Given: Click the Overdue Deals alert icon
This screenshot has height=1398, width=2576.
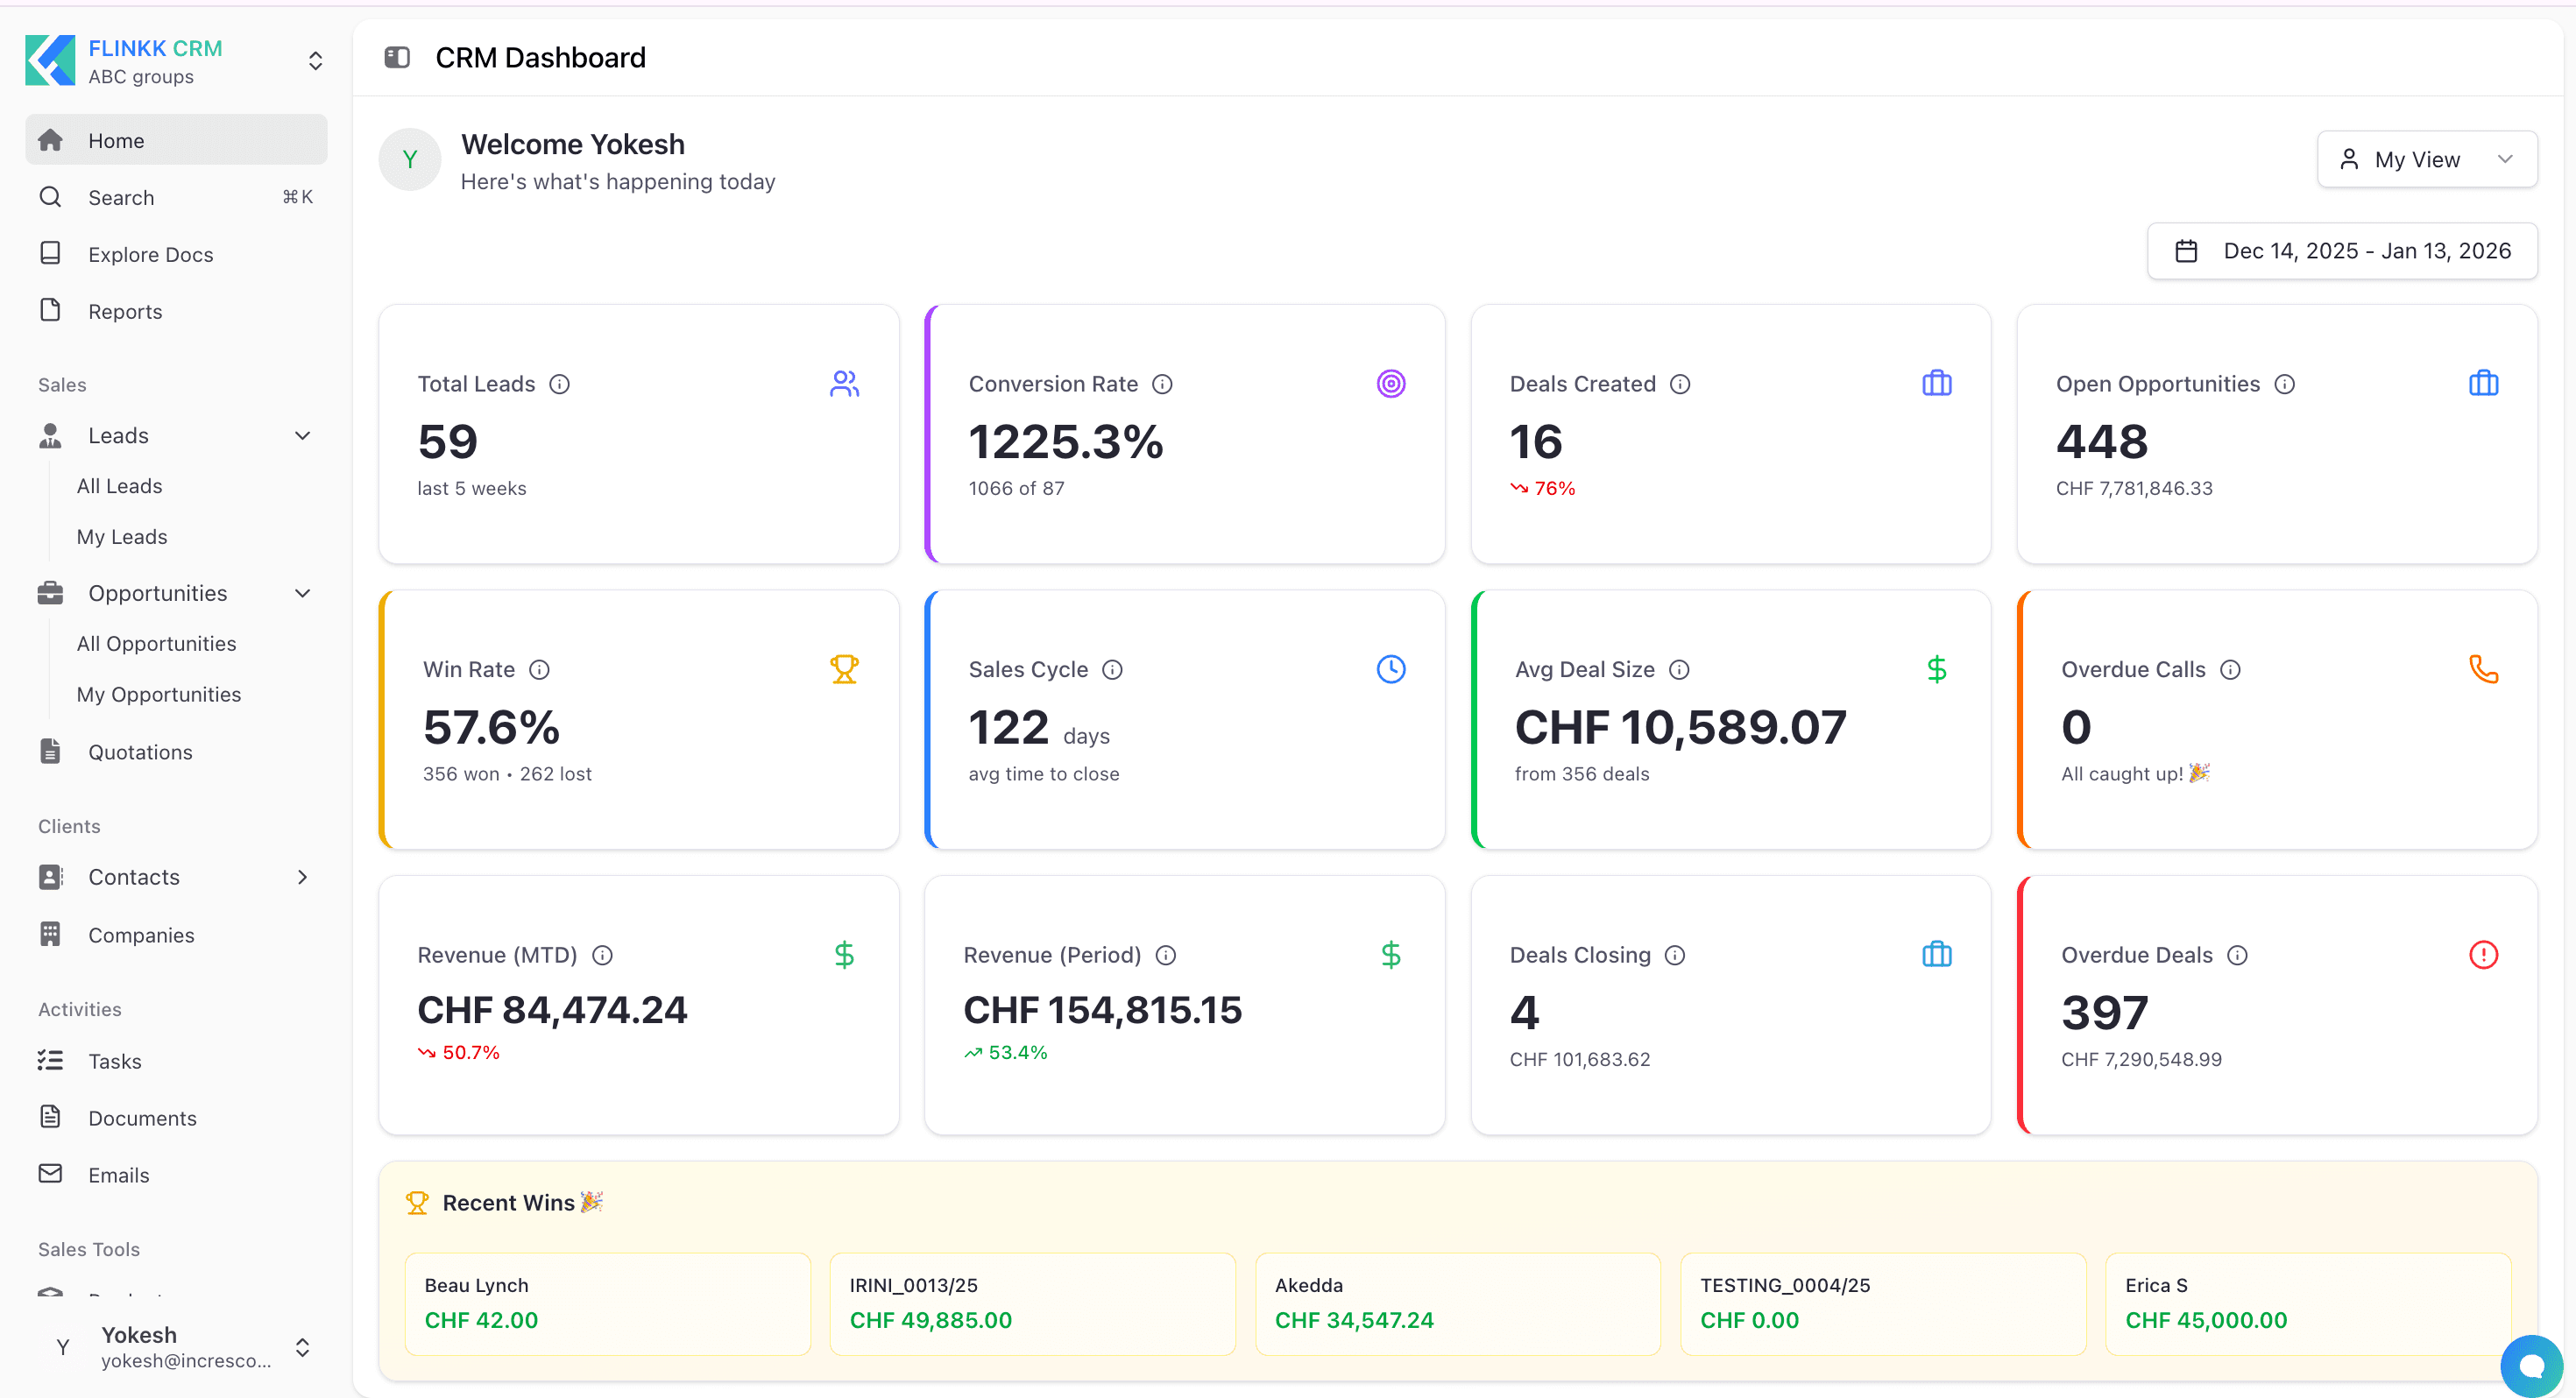Looking at the screenshot, I should coord(2483,955).
